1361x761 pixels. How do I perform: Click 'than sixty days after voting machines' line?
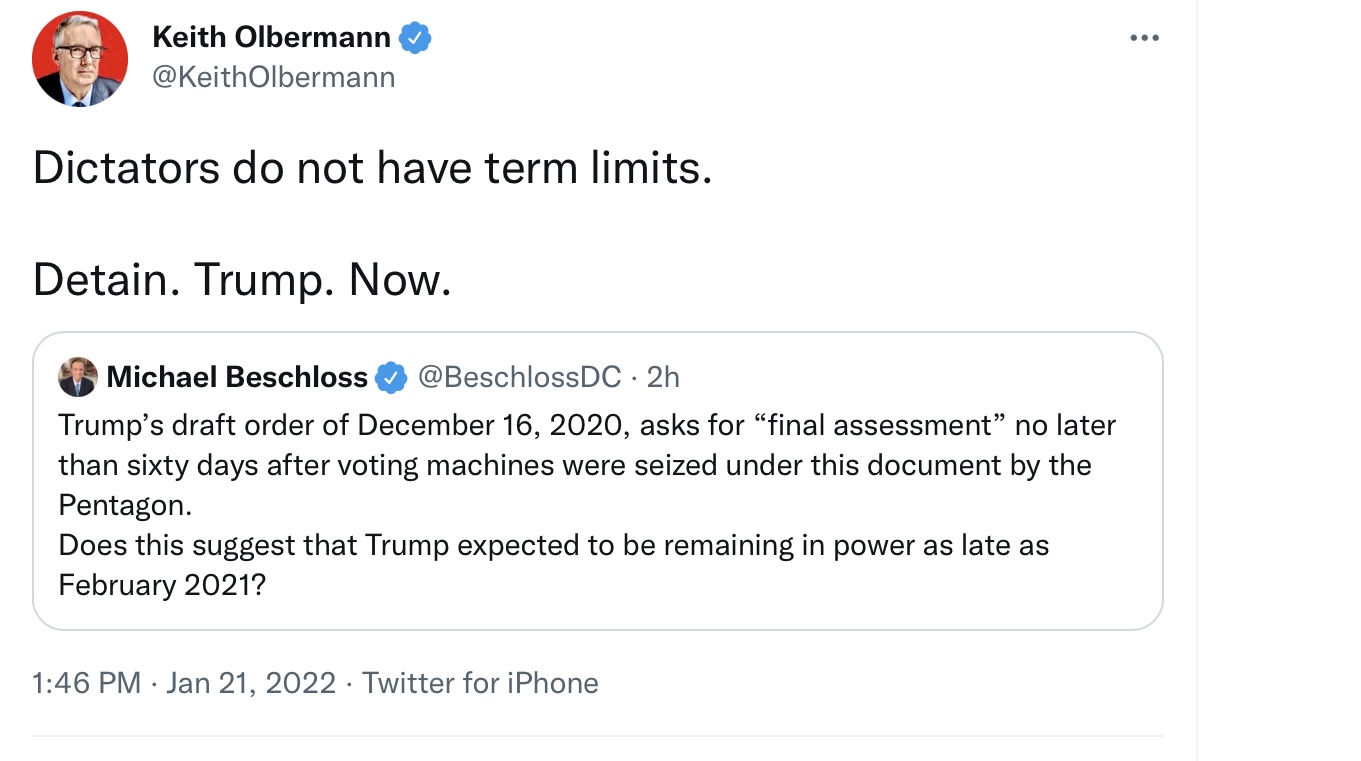[x=574, y=466]
